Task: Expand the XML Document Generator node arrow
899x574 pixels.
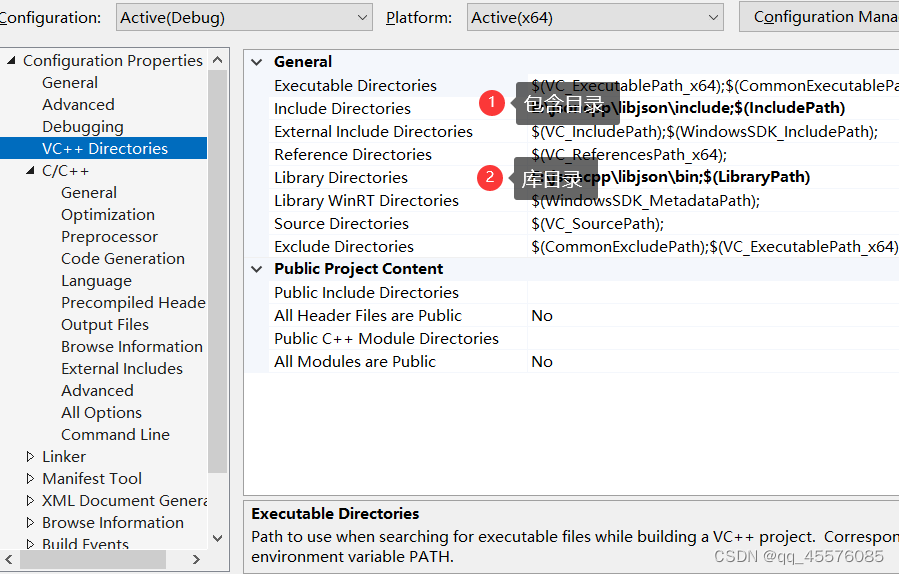Action: click(x=30, y=501)
